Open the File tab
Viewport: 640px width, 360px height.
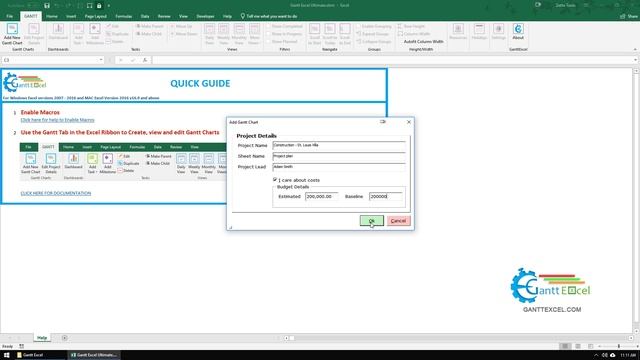click(x=9, y=16)
